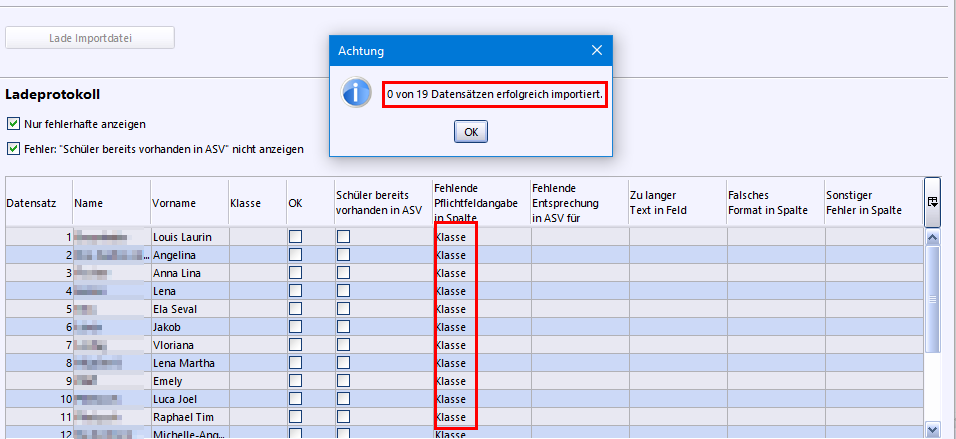The width and height of the screenshot is (956, 439).
Task: Check 'Schüler bereits vorhanden' box for Angelina
Action: tap(344, 255)
